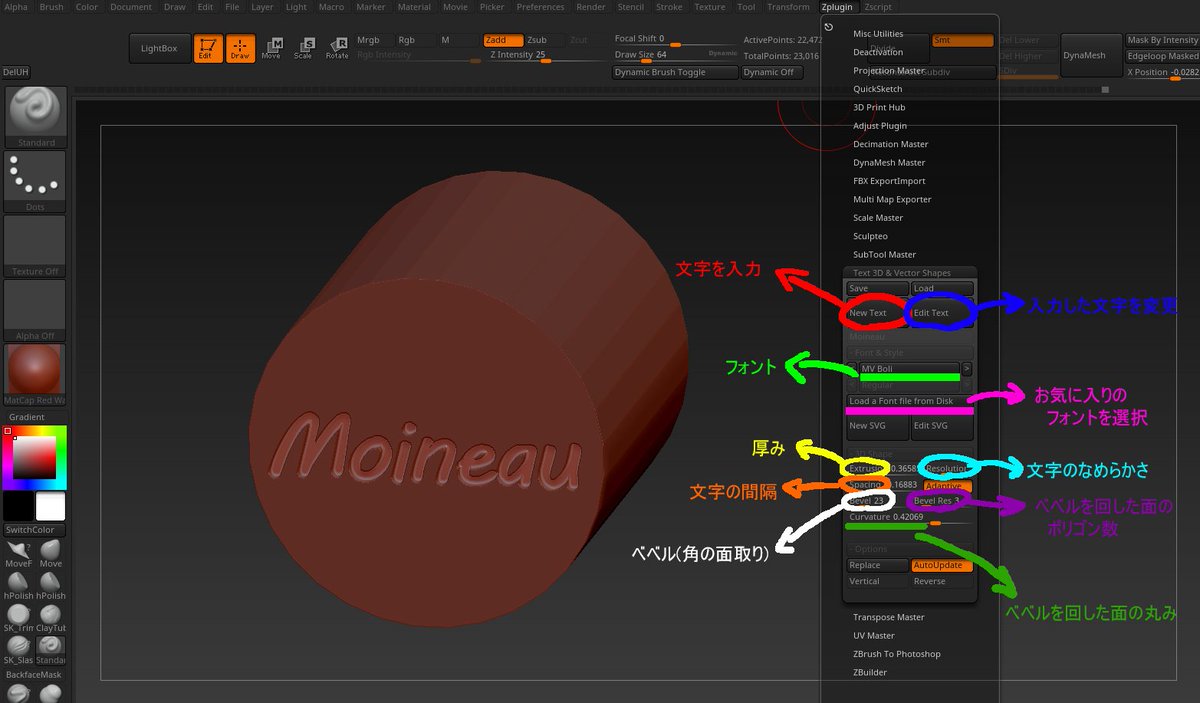Screen dimensions: 1200x703
Task: Open the Zscript menu
Action: pos(878,7)
